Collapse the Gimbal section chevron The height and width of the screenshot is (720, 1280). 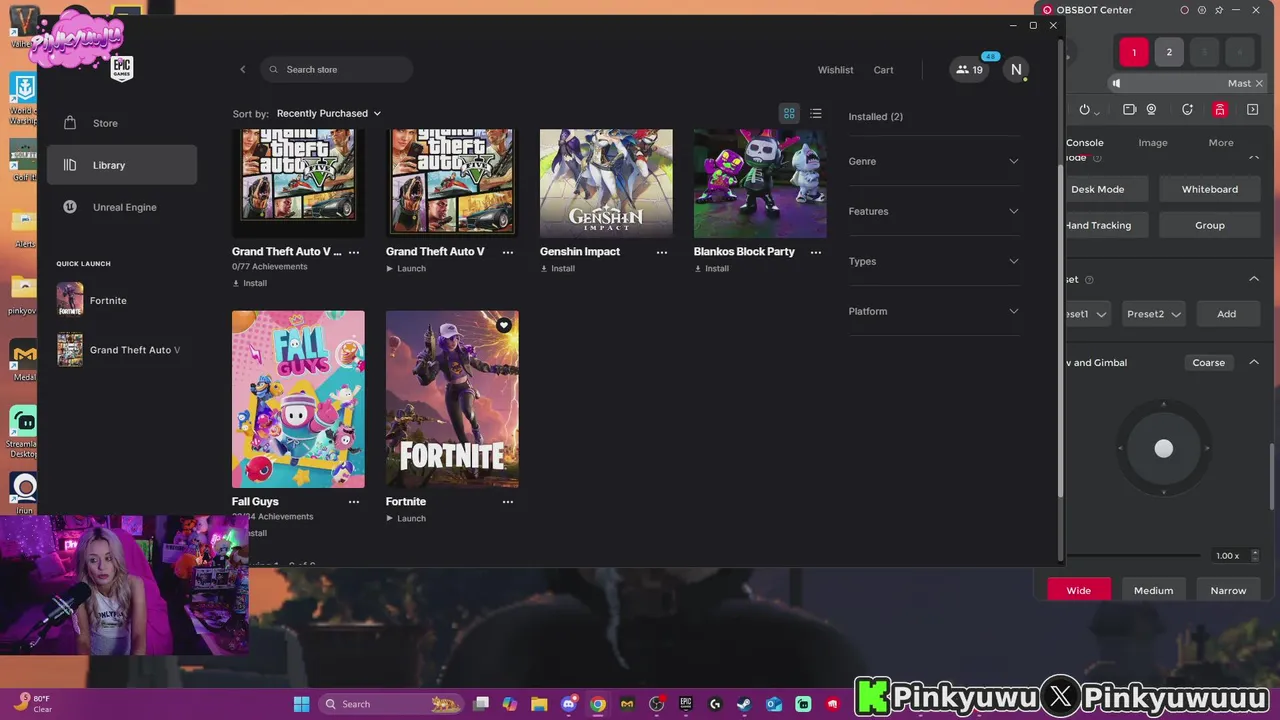(x=1254, y=362)
